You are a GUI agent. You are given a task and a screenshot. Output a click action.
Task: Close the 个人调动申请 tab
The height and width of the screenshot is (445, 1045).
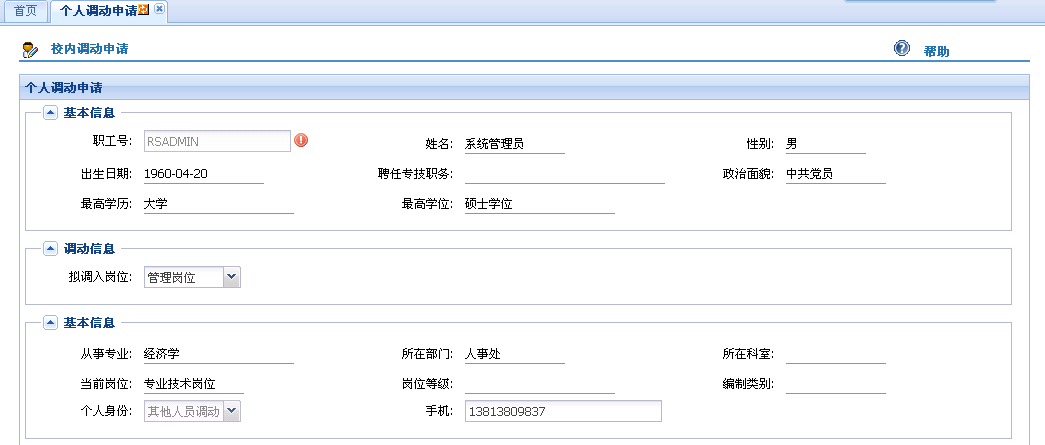click(x=159, y=10)
